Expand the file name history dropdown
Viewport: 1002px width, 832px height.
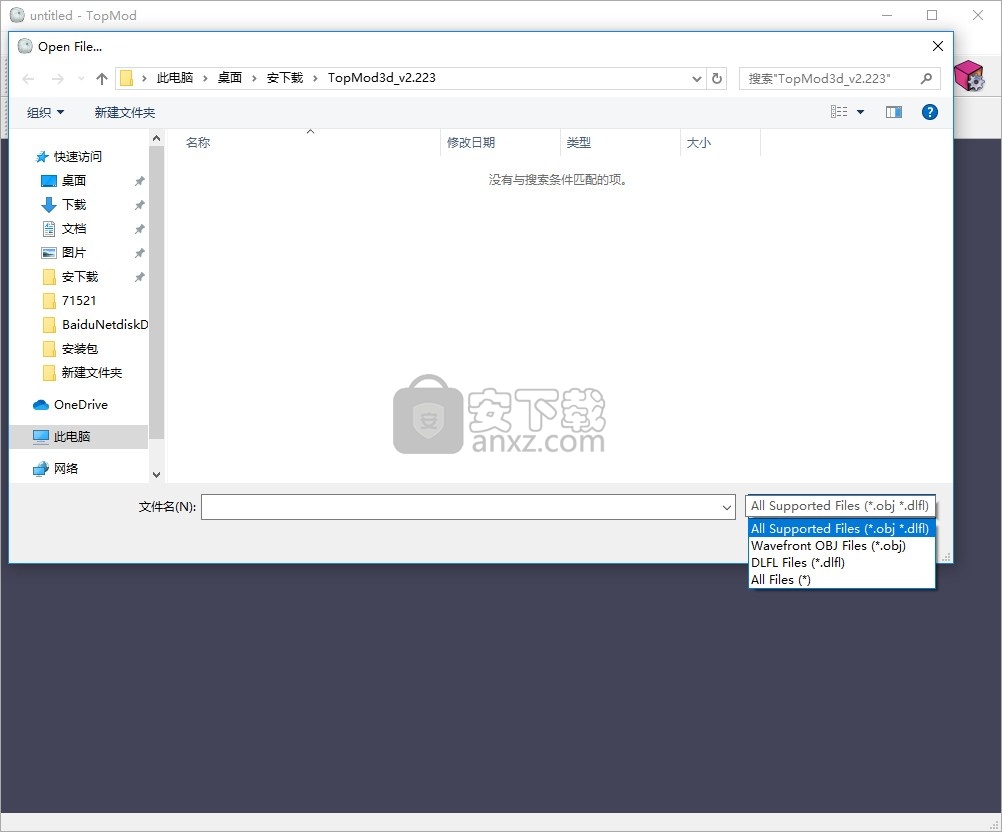(727, 507)
